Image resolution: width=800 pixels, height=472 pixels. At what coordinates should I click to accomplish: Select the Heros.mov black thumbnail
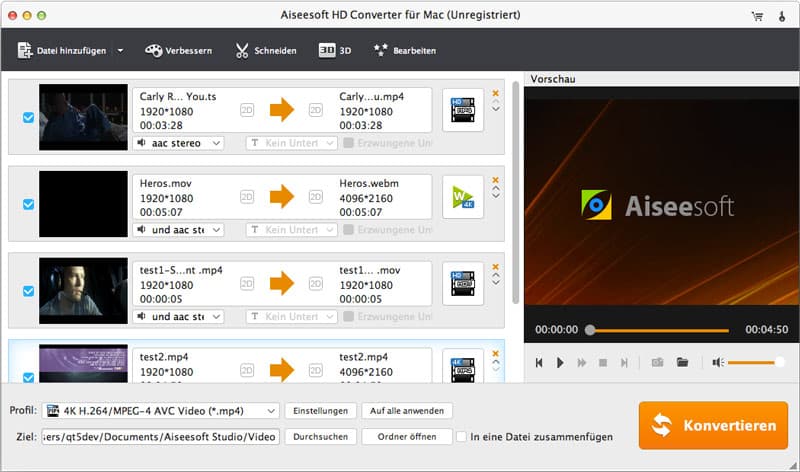[x=83, y=204]
